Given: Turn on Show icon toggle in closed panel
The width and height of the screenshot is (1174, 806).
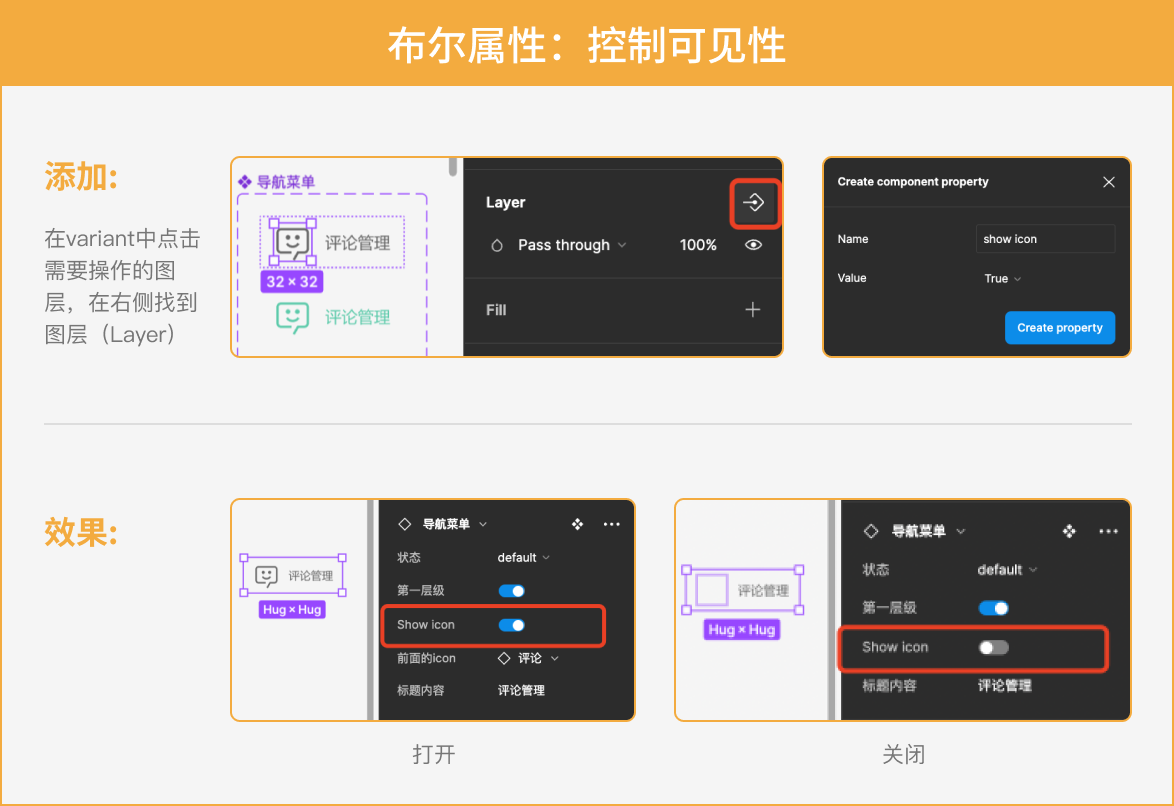Looking at the screenshot, I should pyautogui.click(x=994, y=648).
